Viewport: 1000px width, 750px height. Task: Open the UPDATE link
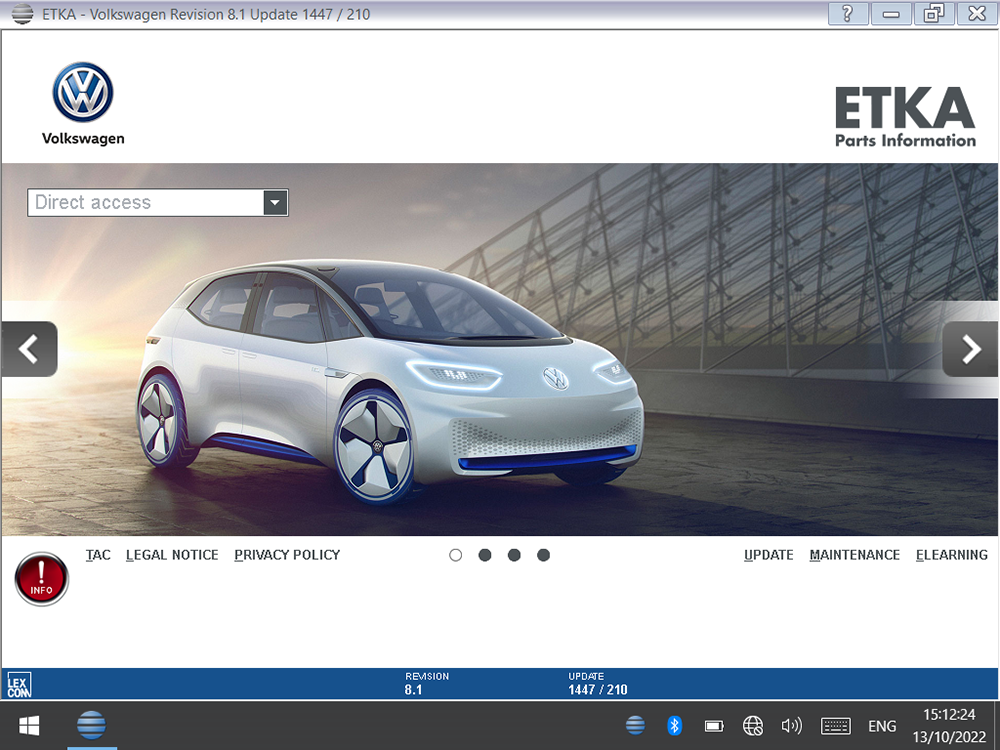768,555
